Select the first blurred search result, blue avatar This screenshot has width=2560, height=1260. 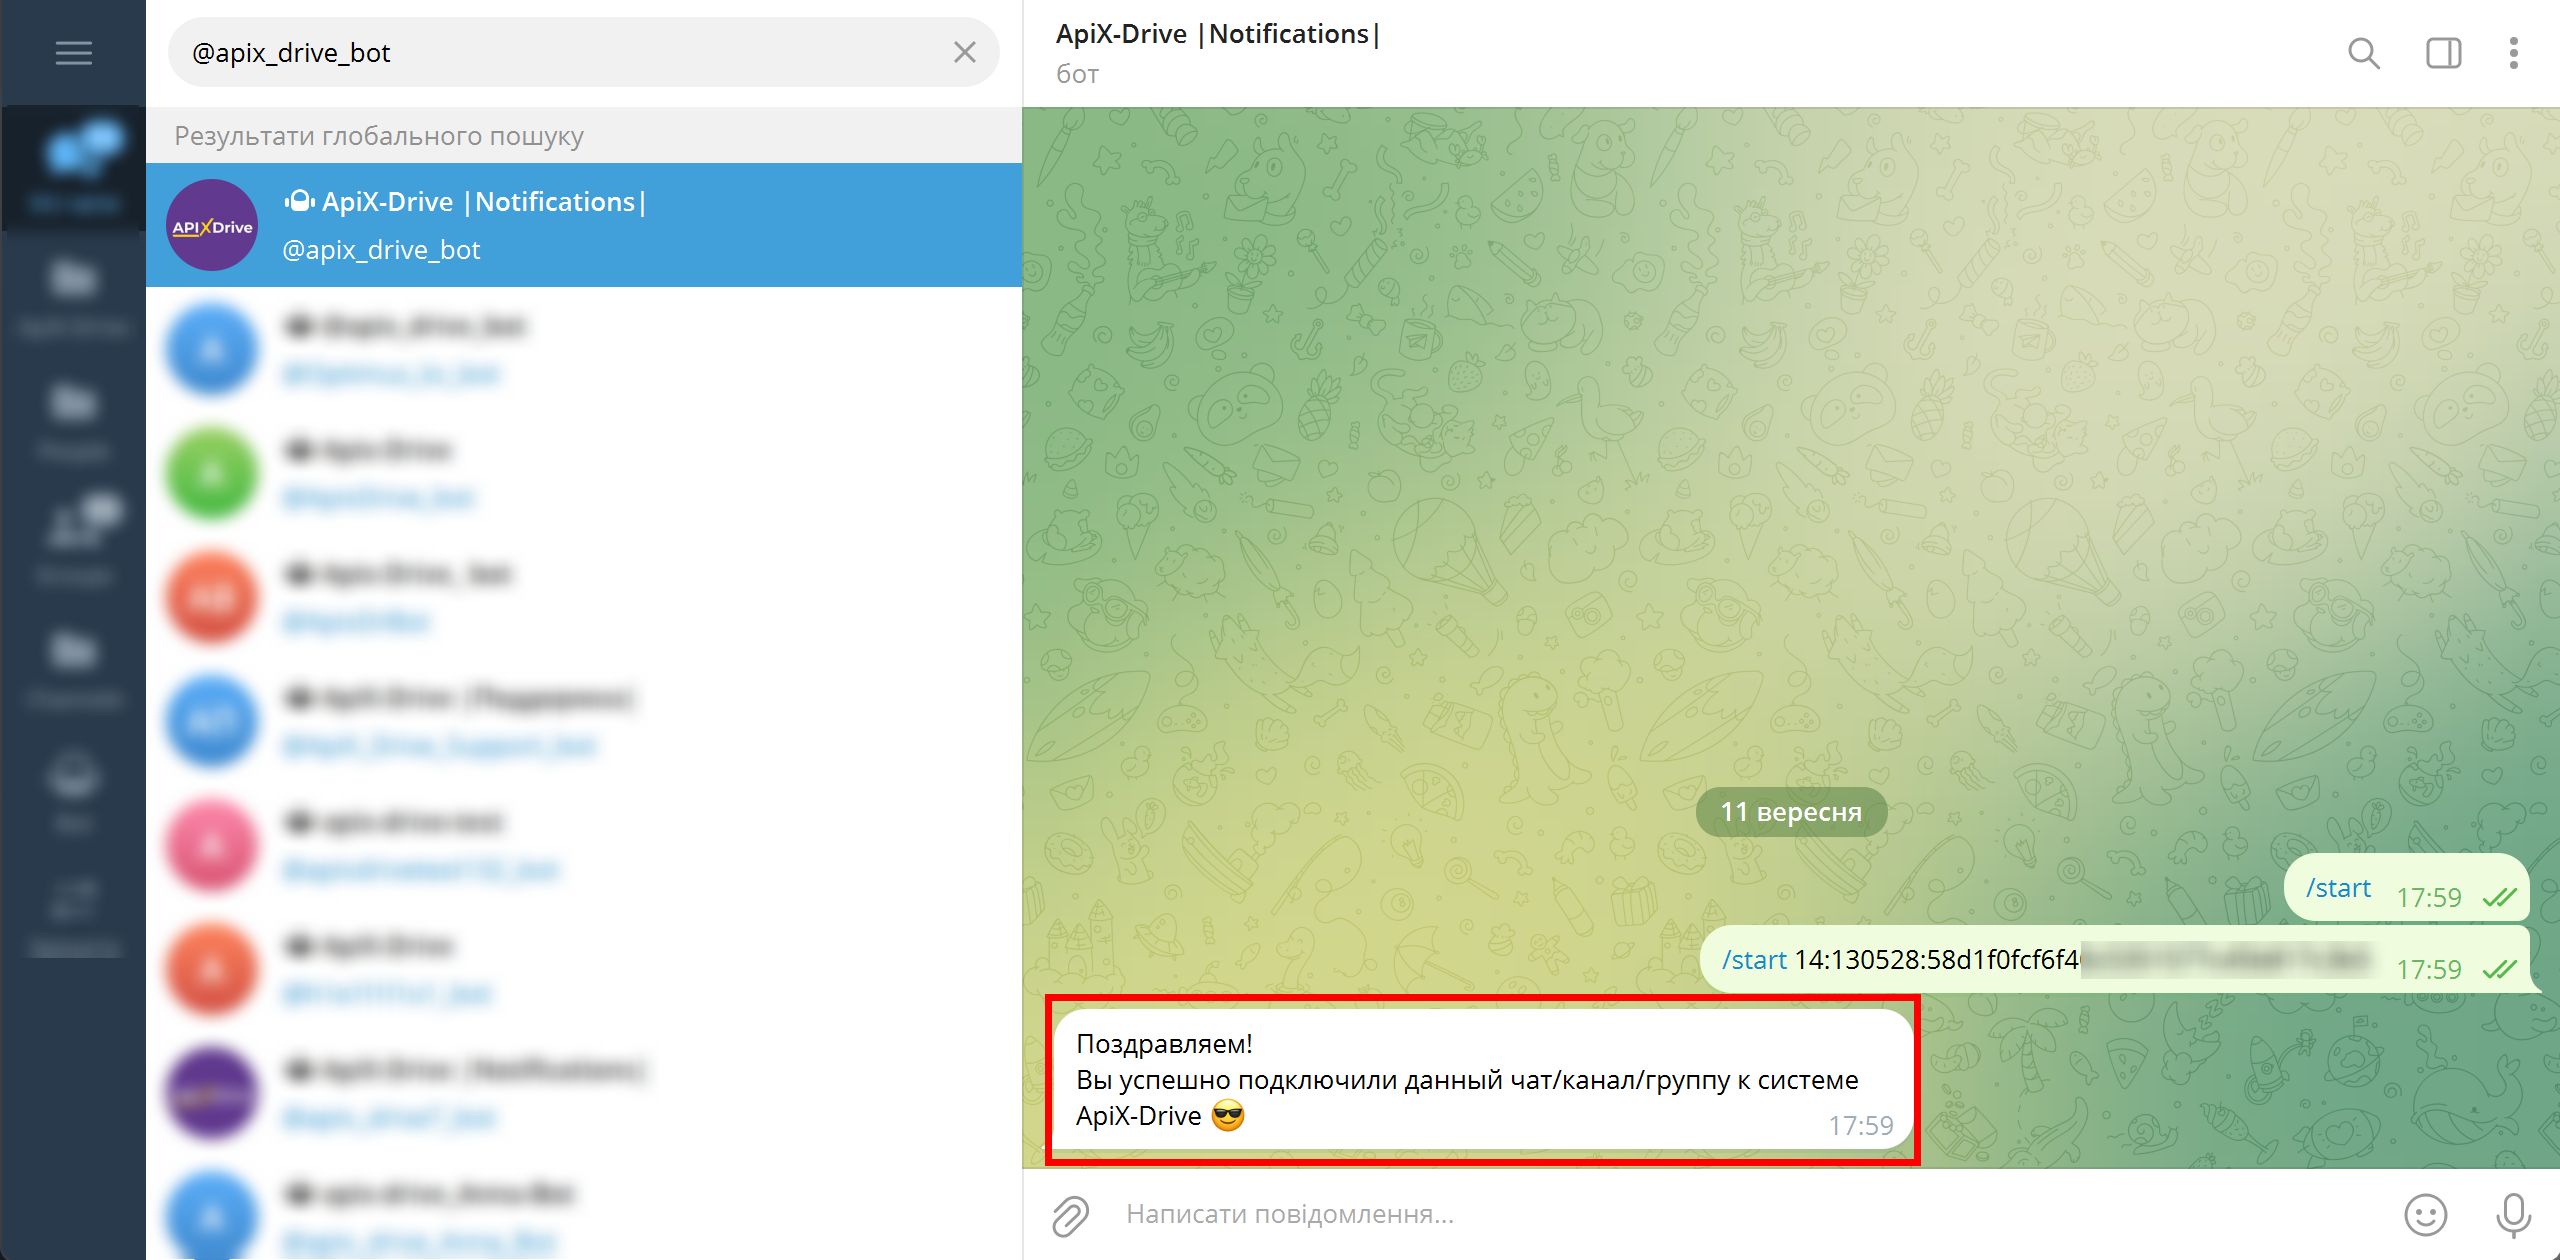(x=584, y=349)
